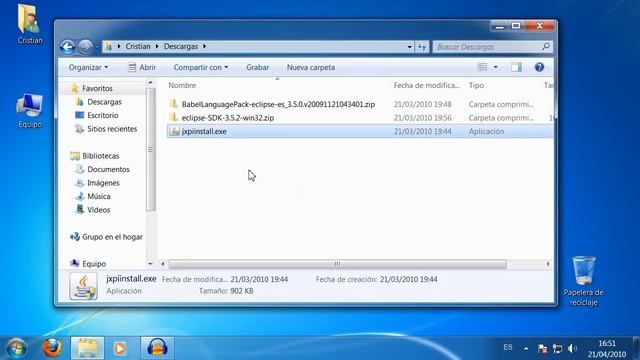
Task: Select BabelLanguagePack-eclipse-es zip file
Action: click(278, 104)
